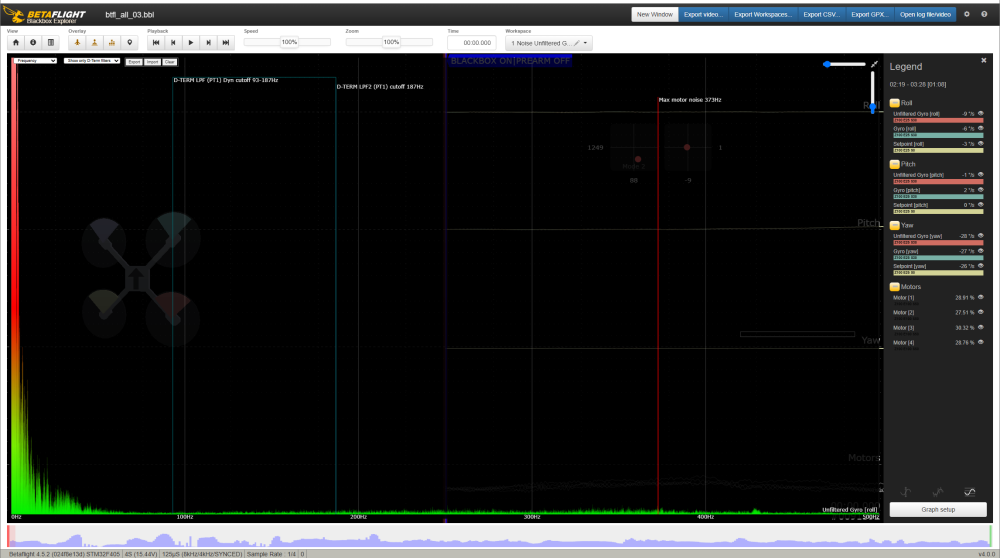Open the help question mark icon
Screen dimensions: 1000x558
pyautogui.click(x=984, y=14)
